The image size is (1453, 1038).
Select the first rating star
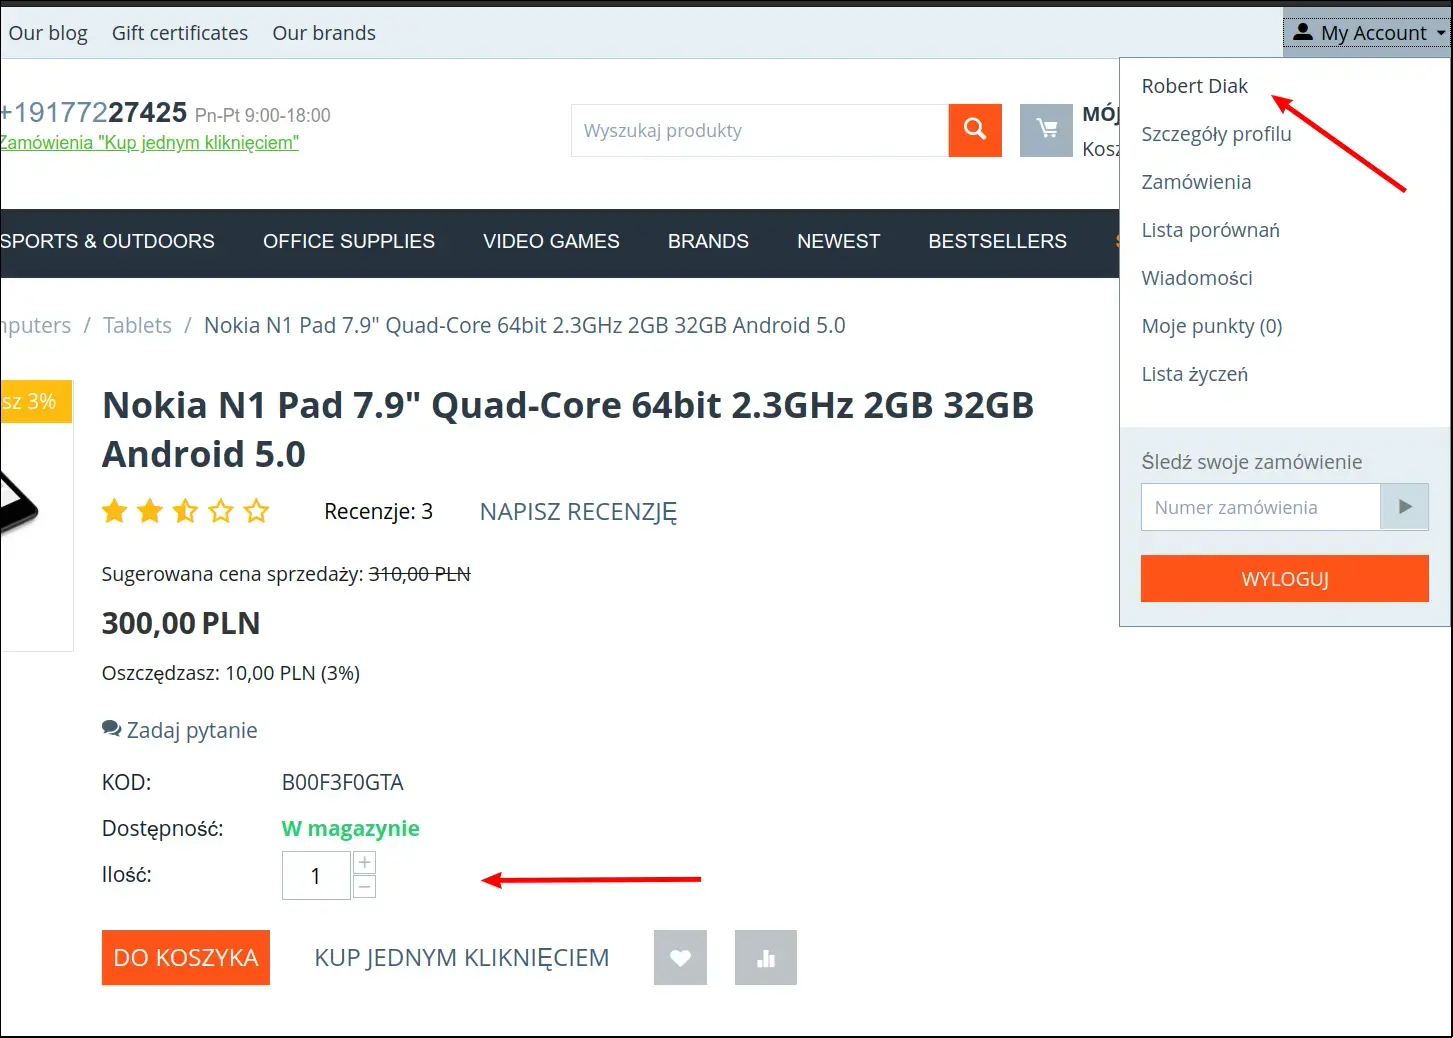115,511
